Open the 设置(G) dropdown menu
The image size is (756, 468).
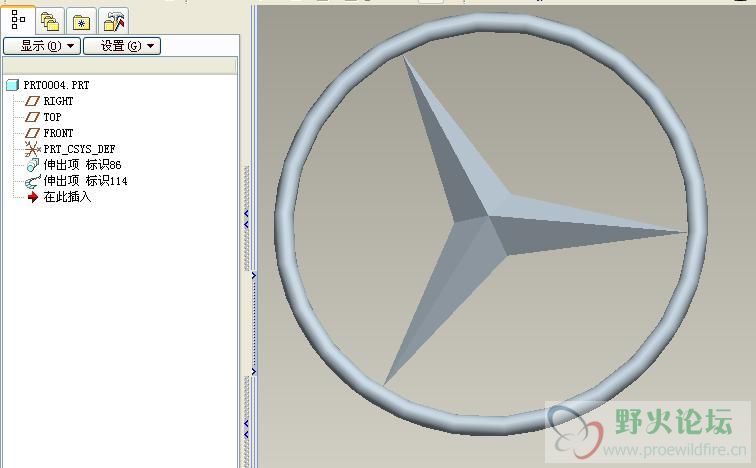pos(122,46)
